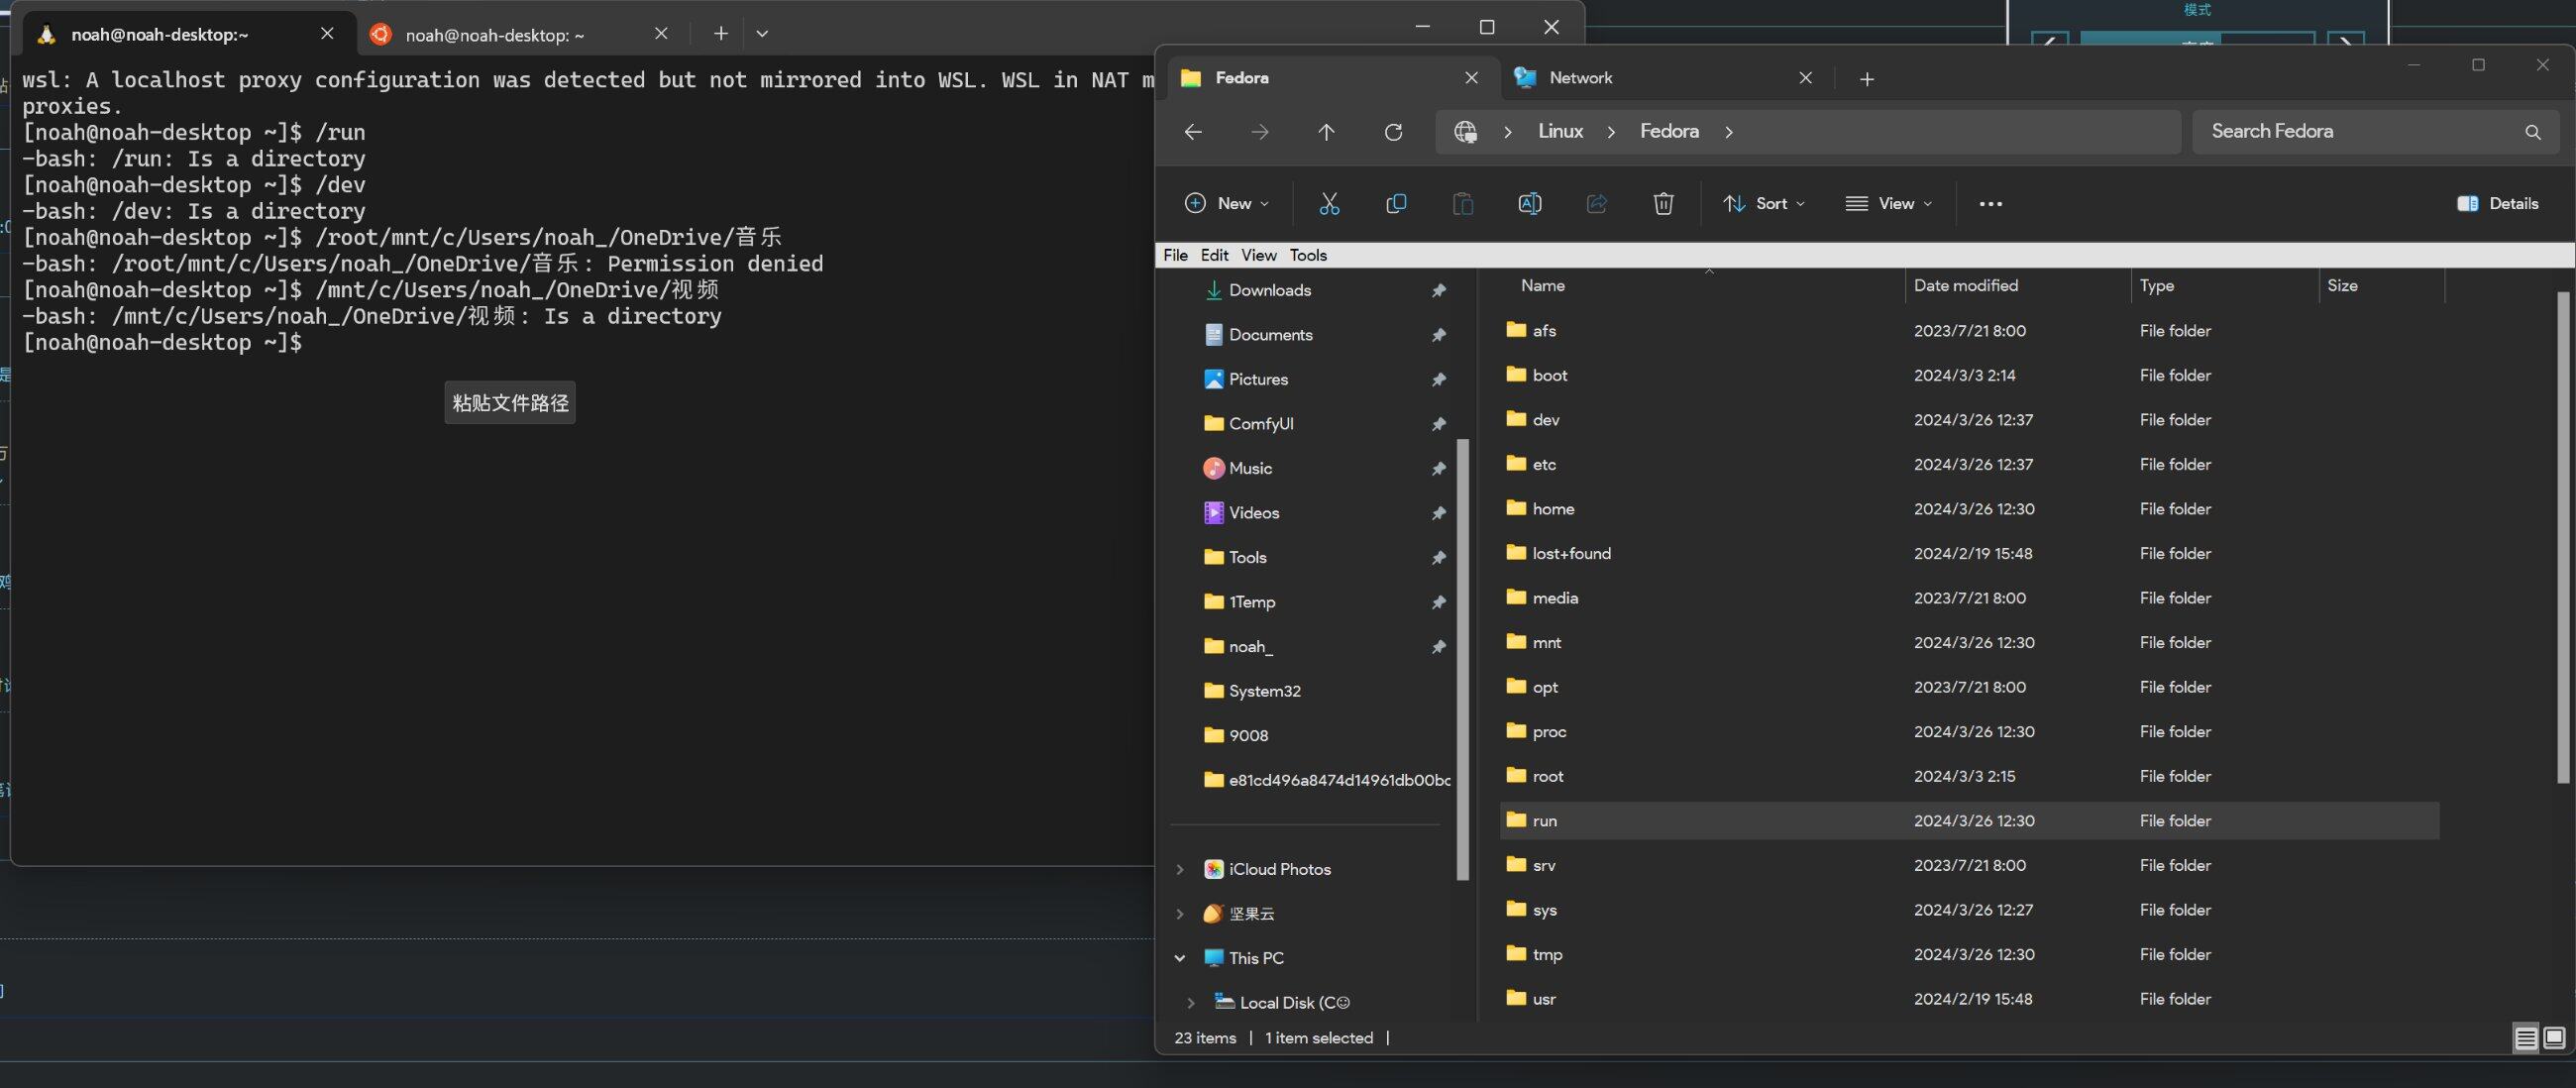Viewport: 2576px width, 1088px height.
Task: Go up one level with the up arrow
Action: [x=1326, y=131]
